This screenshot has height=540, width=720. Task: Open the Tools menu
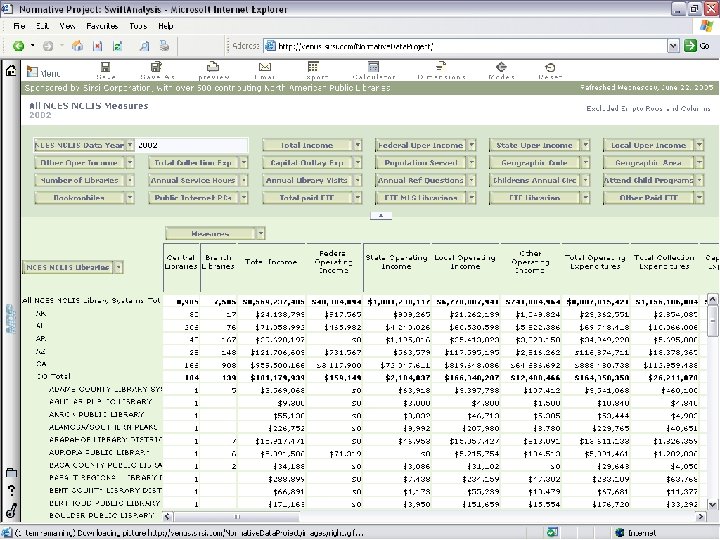(x=138, y=25)
